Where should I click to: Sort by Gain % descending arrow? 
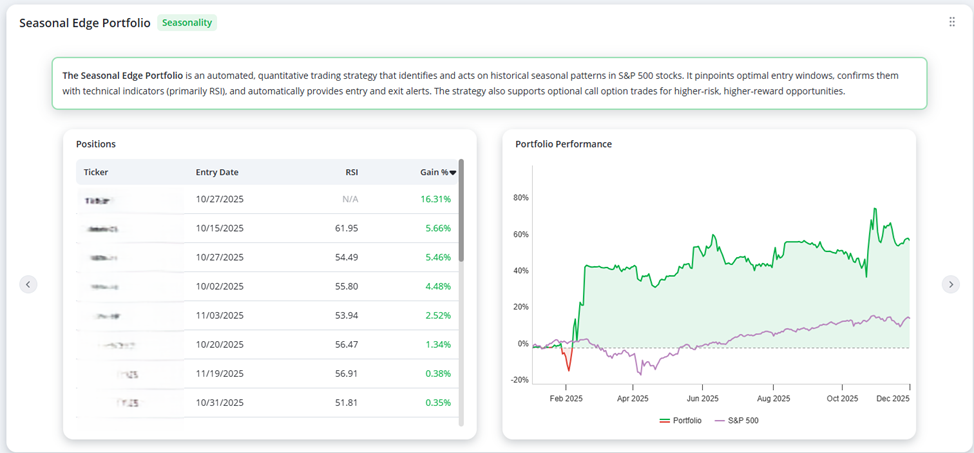[453, 173]
